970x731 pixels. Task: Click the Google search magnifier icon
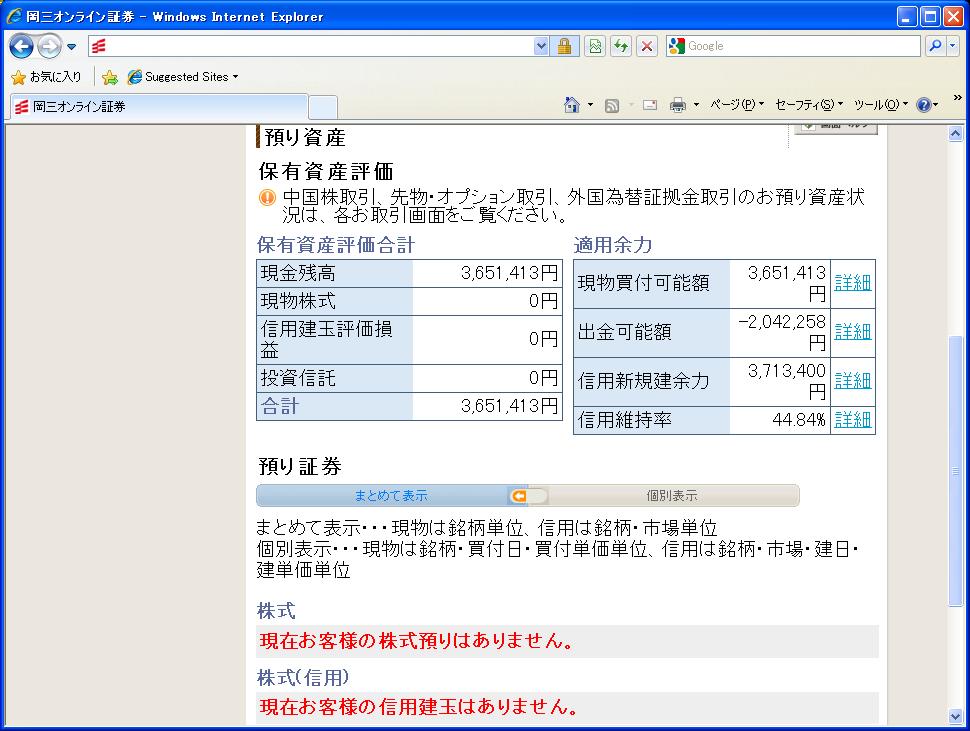935,46
